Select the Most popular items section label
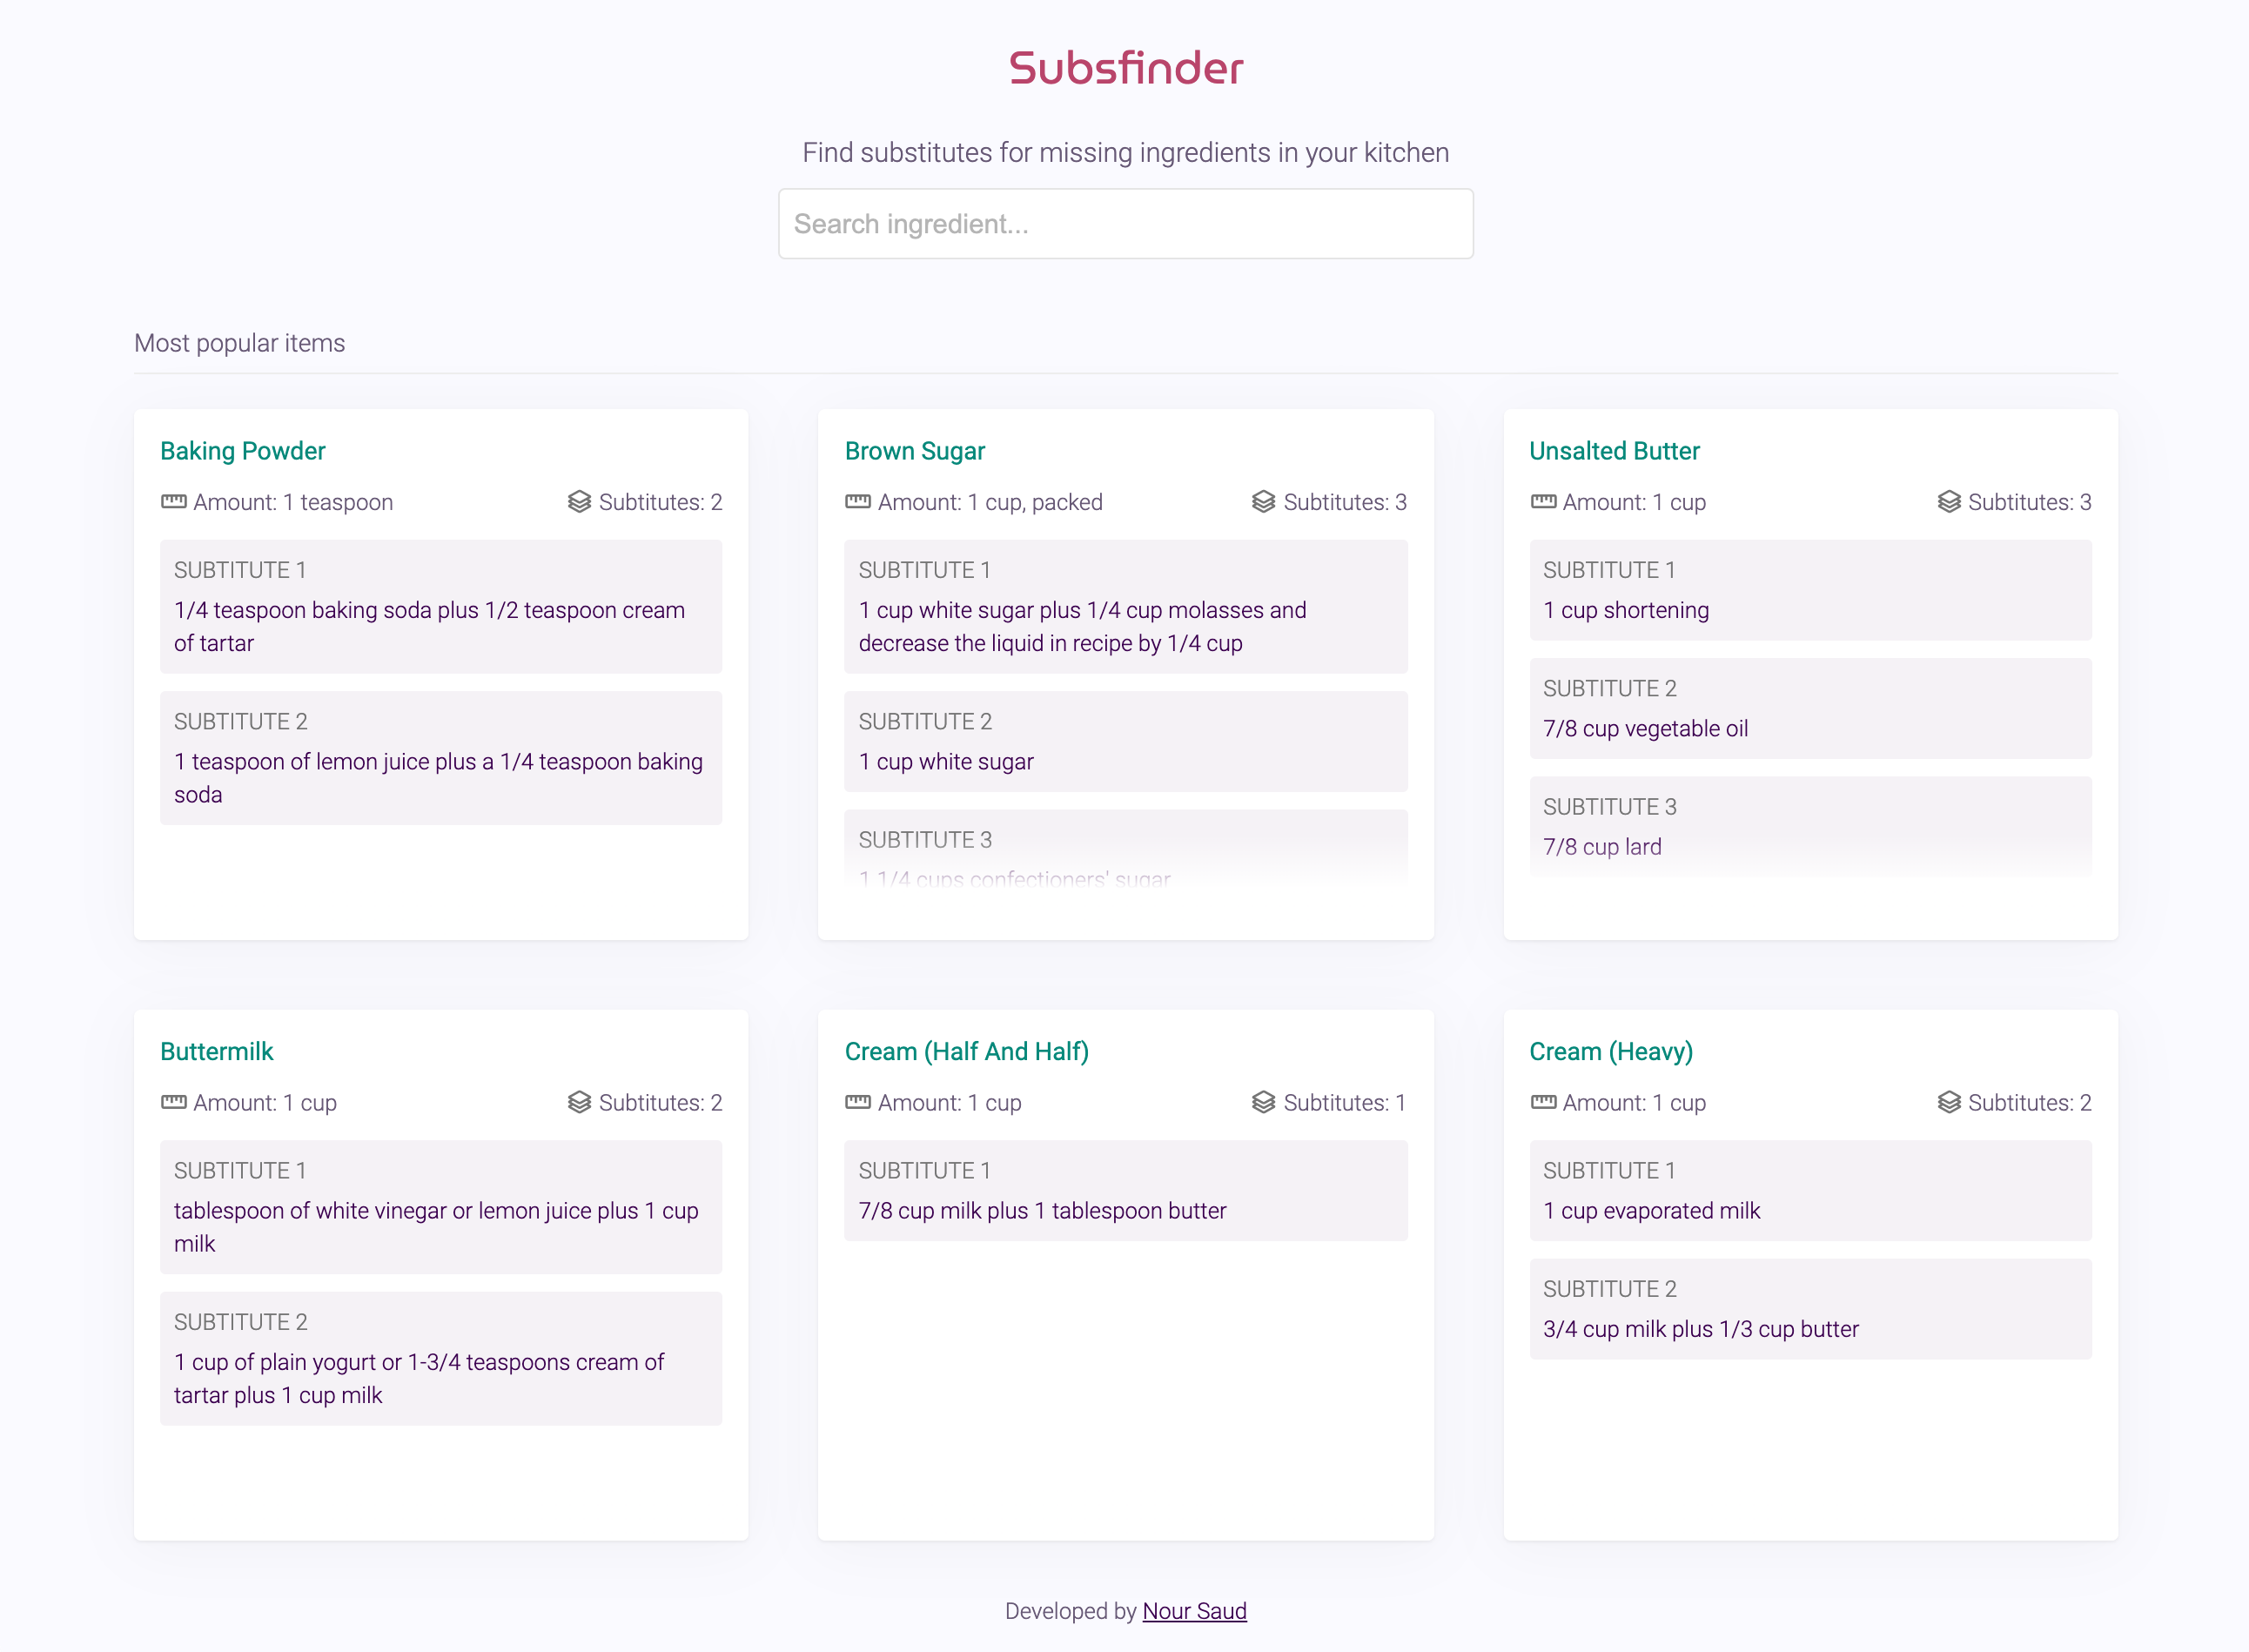 point(239,343)
